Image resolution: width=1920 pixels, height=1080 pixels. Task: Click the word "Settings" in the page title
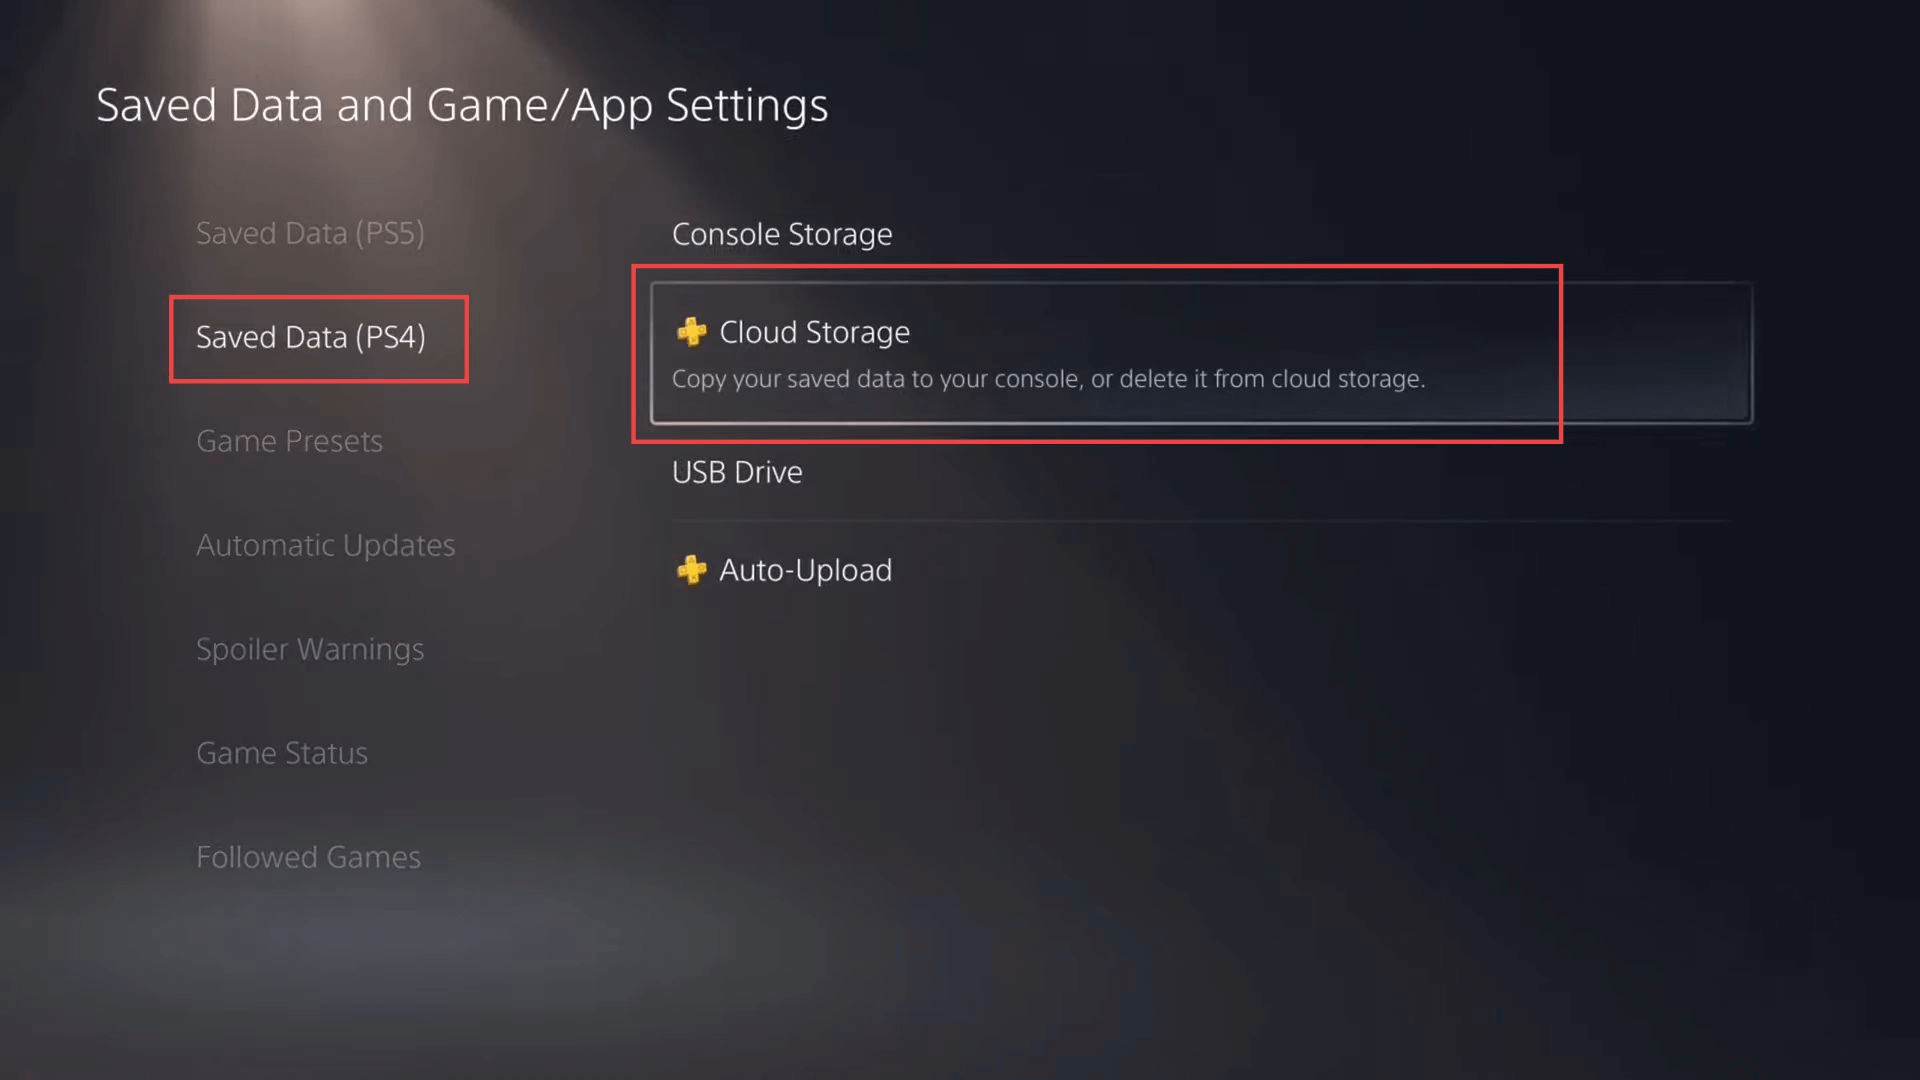point(747,105)
